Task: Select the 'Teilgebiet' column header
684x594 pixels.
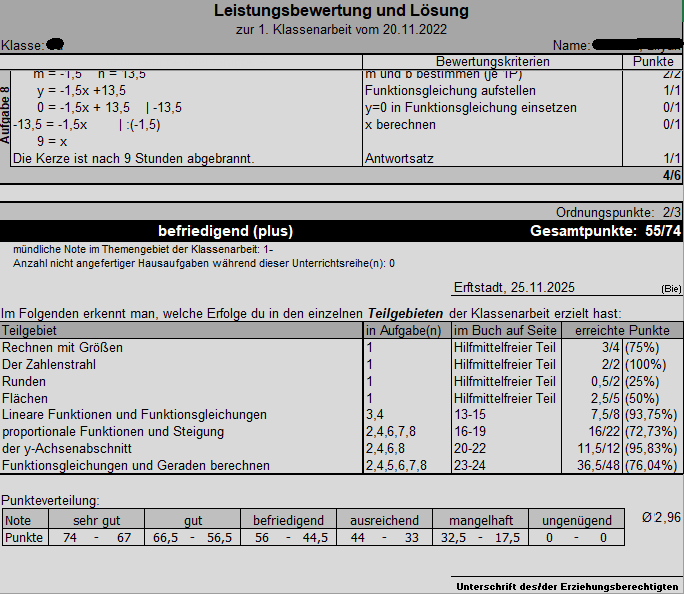Action: (x=31, y=330)
